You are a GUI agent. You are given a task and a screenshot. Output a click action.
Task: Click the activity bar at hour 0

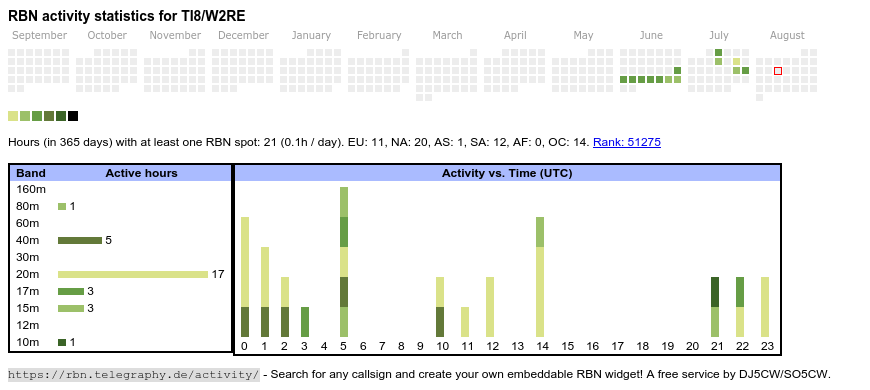pos(245,277)
